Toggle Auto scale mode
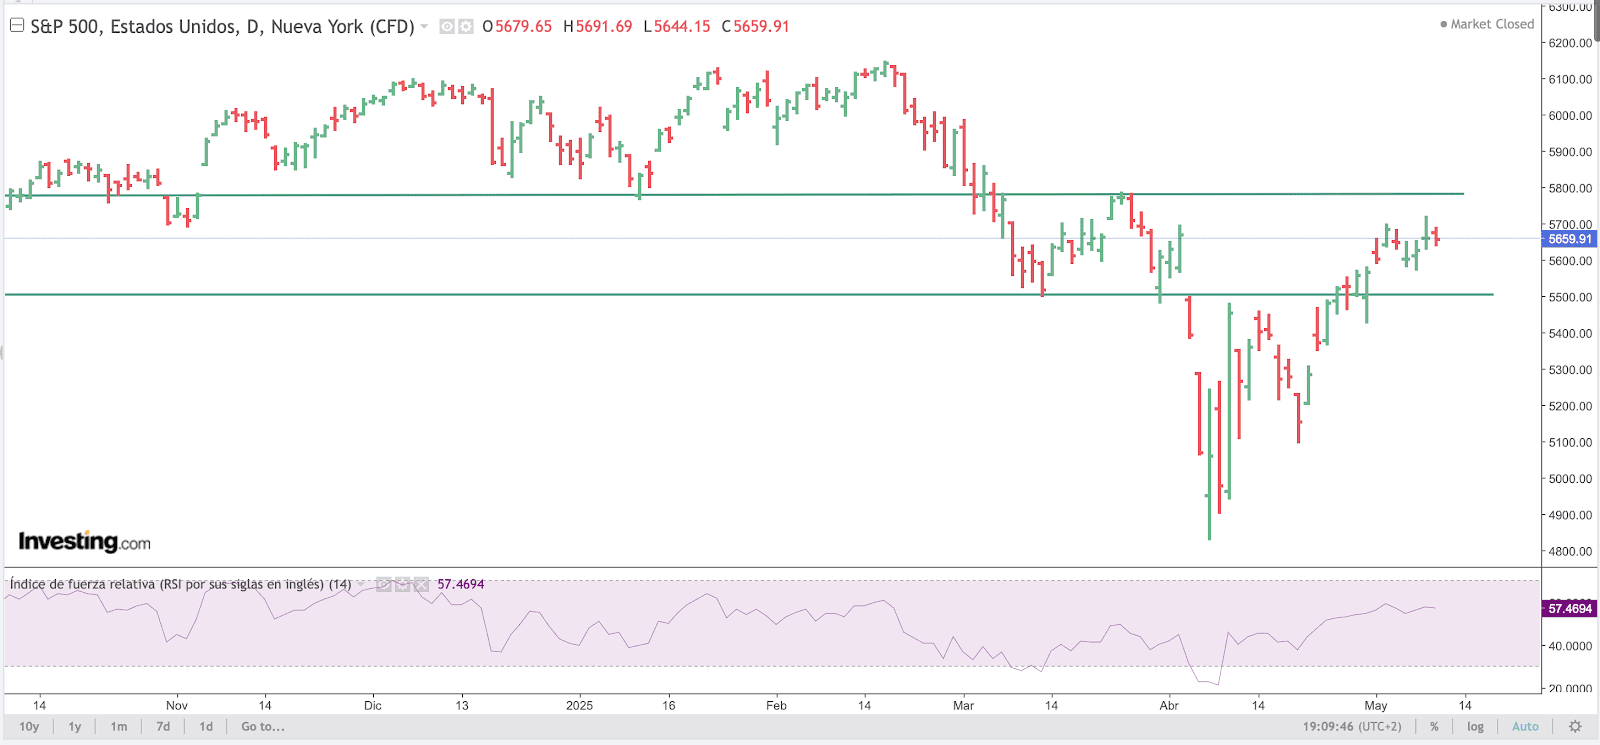 pos(1525,727)
